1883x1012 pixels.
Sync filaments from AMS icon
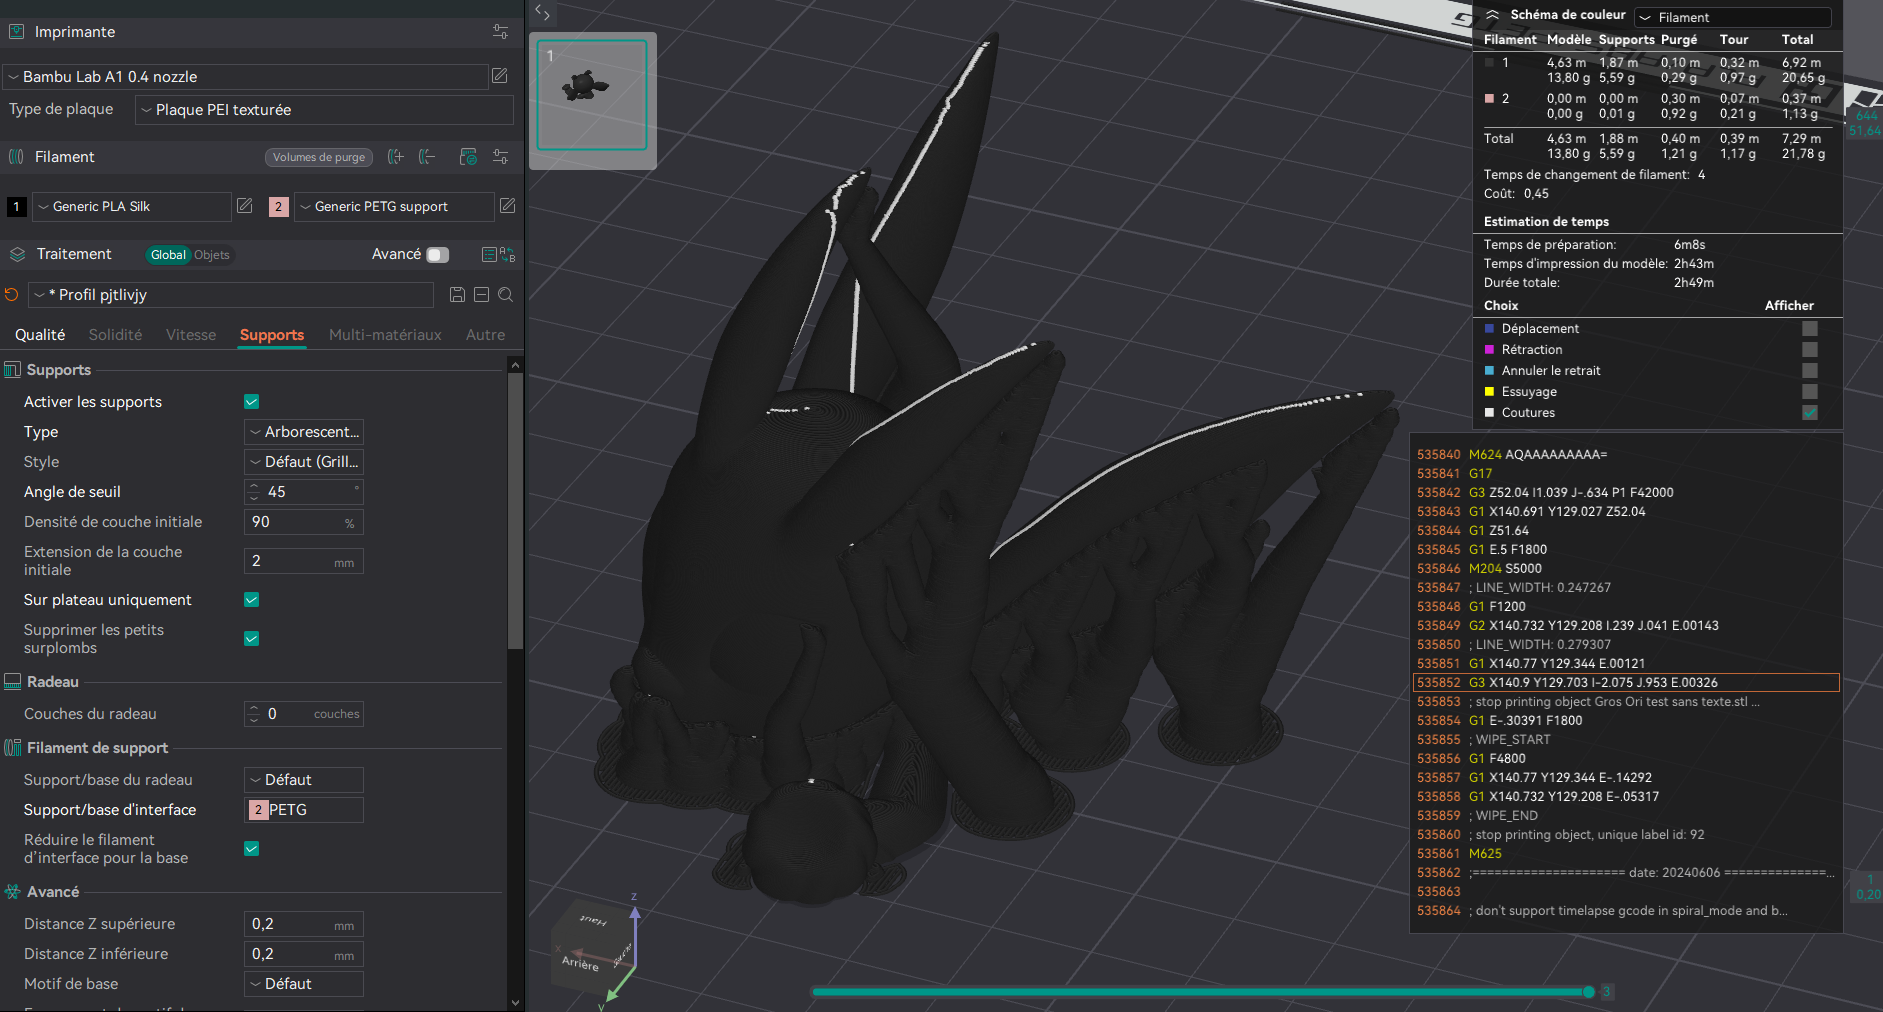(468, 157)
